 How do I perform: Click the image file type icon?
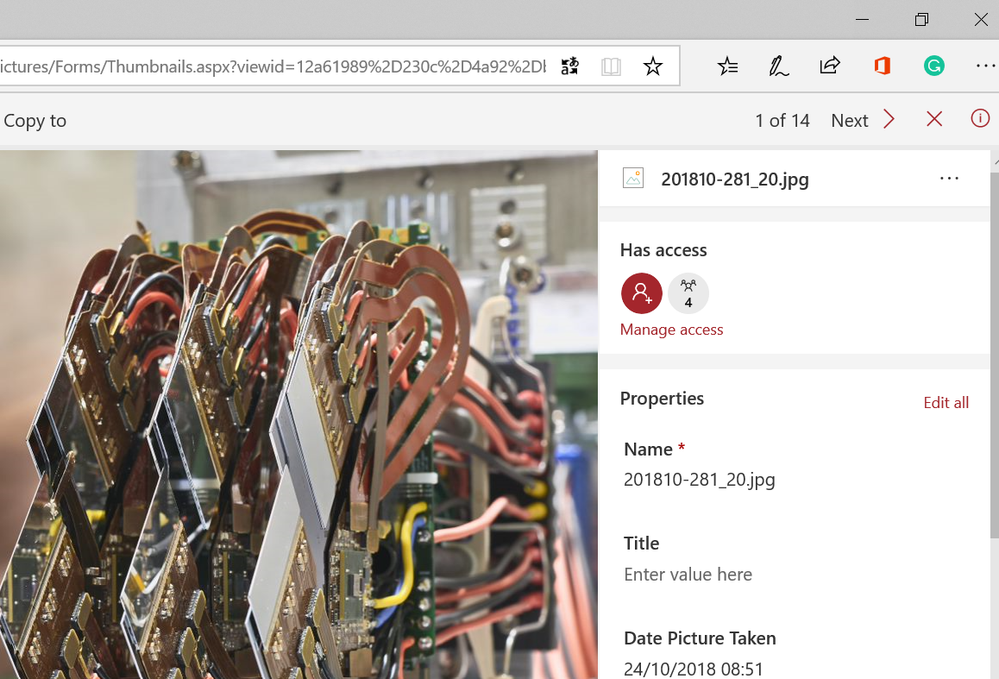(x=633, y=178)
